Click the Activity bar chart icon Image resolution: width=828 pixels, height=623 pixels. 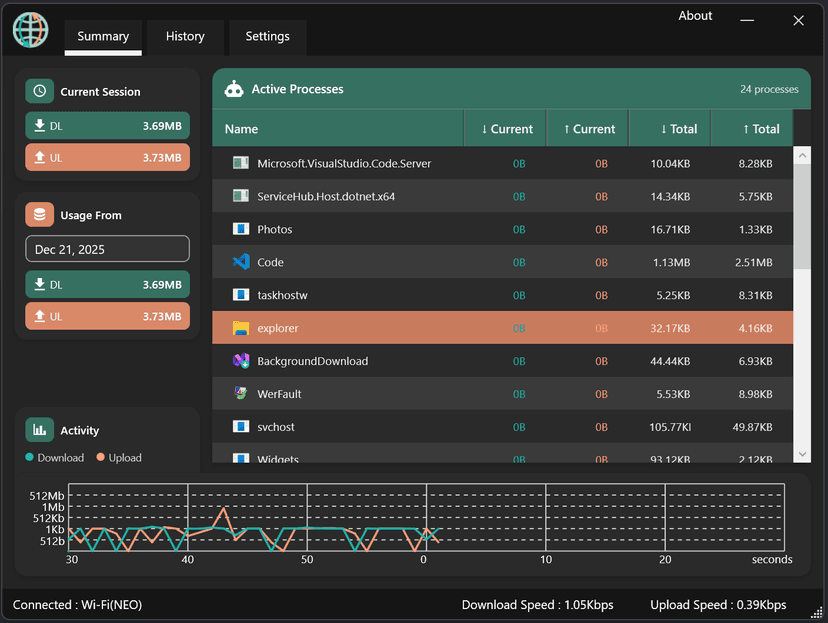coord(40,430)
